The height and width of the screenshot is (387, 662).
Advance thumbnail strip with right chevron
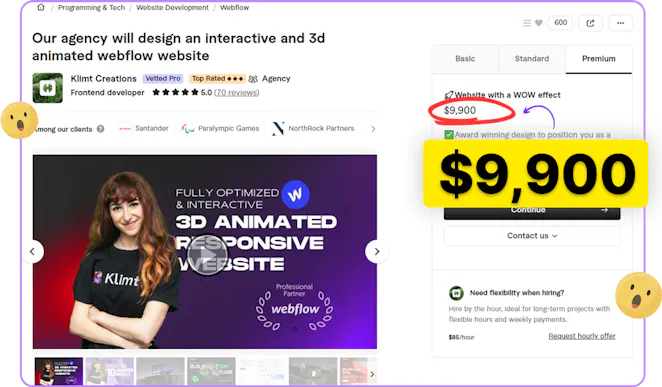coord(372,374)
